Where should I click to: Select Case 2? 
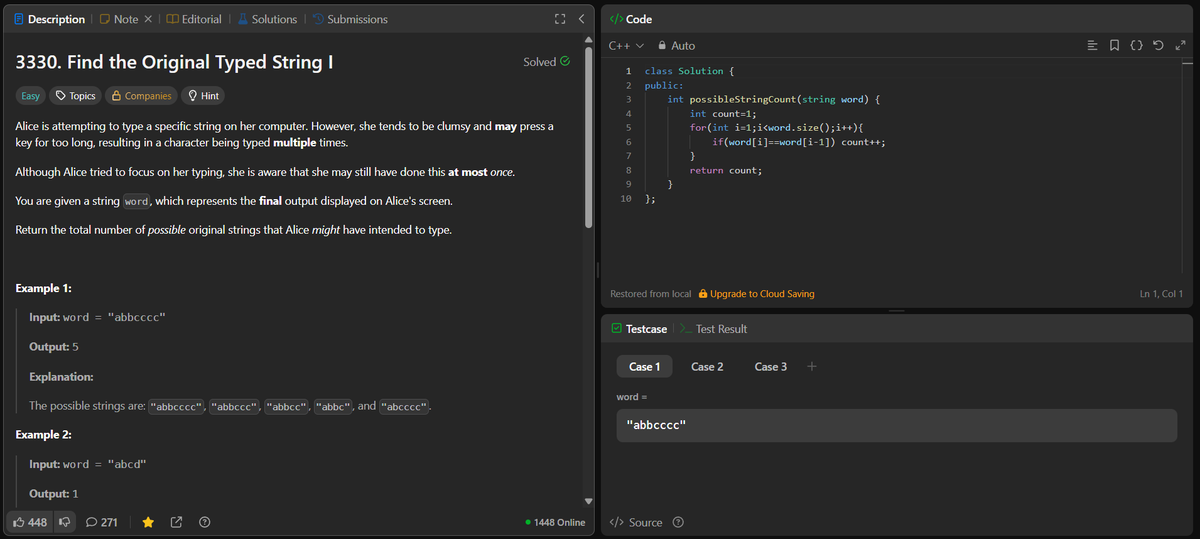707,366
